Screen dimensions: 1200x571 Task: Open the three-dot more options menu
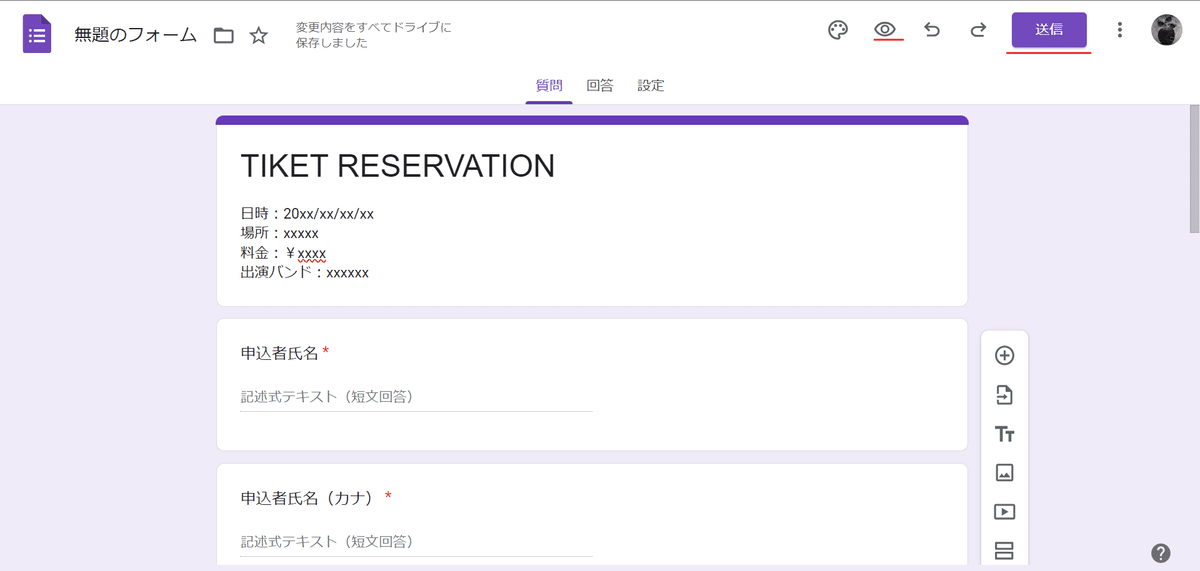(1120, 30)
